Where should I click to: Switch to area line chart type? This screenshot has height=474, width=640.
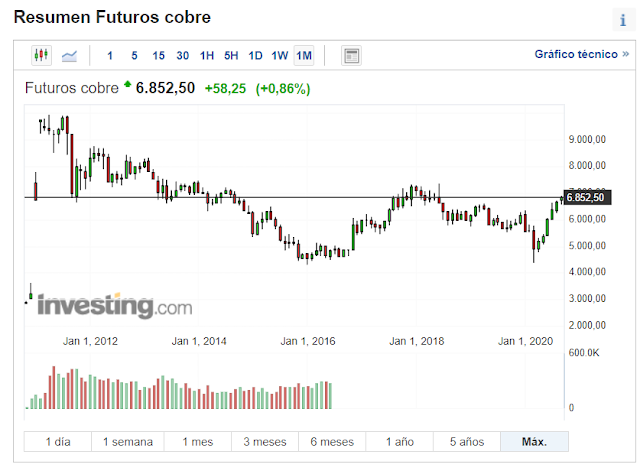70,55
